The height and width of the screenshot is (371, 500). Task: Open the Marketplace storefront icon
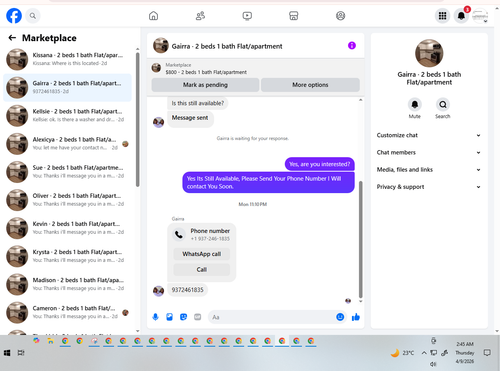pyautogui.click(x=294, y=16)
